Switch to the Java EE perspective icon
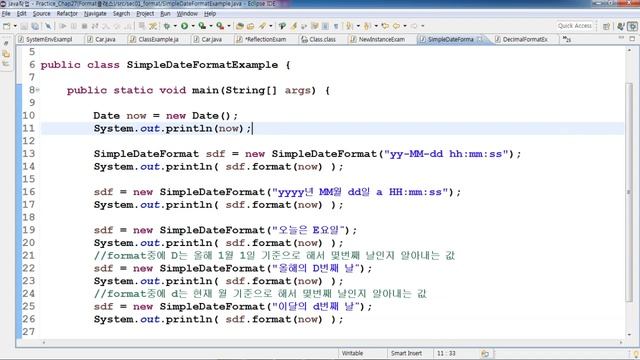The image size is (640, 360). point(621,26)
